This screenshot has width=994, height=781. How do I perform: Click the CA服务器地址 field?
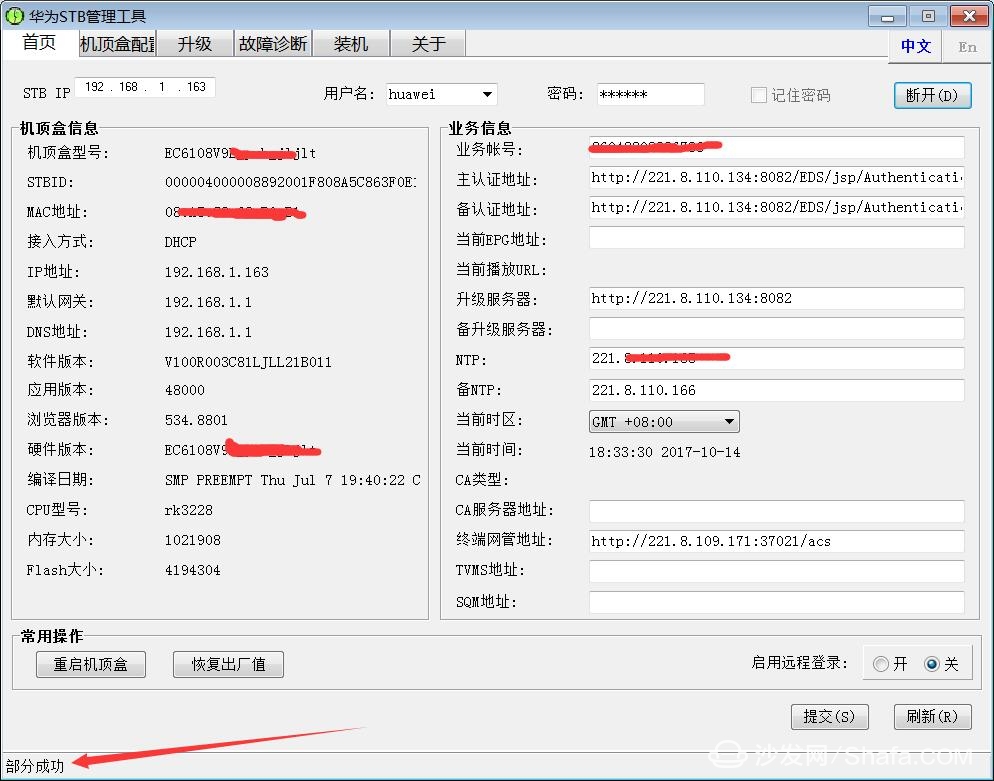(x=777, y=511)
